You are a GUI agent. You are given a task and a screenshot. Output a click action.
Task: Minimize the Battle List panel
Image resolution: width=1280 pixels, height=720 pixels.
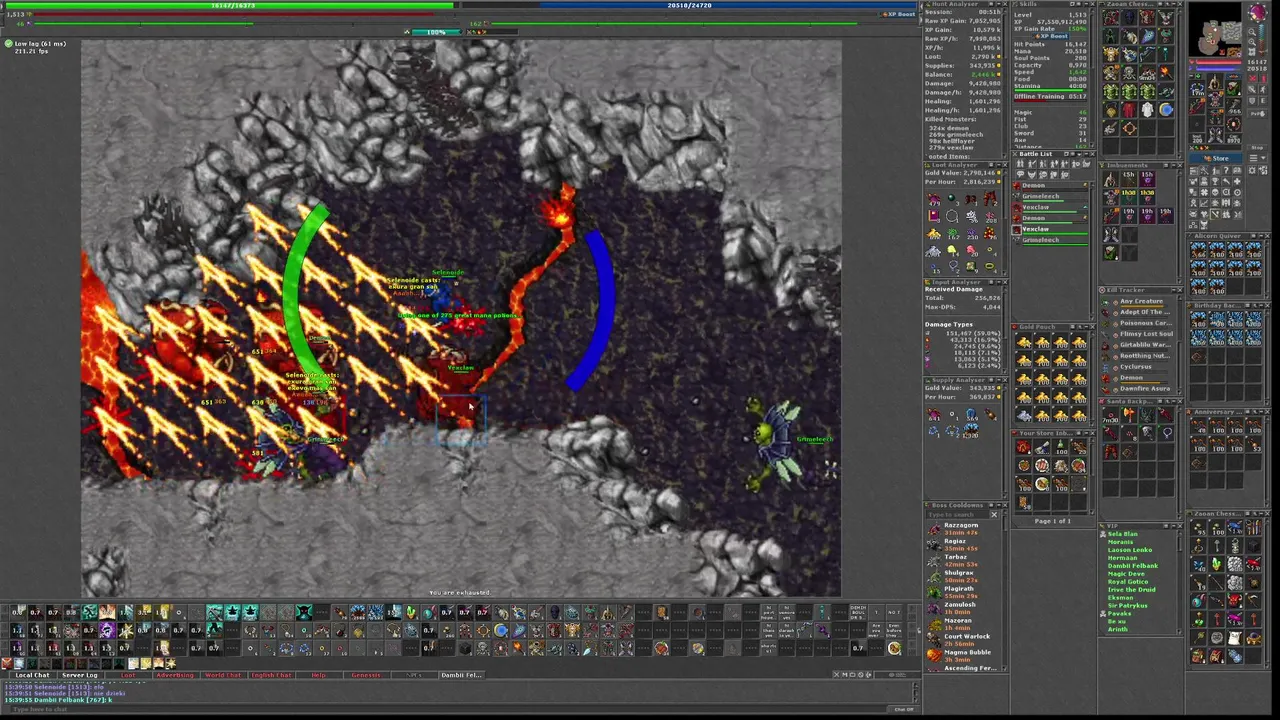1086,154
